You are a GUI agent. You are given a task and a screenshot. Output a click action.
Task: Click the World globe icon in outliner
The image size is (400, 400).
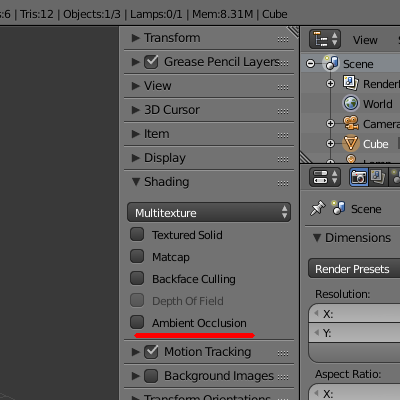coord(351,103)
